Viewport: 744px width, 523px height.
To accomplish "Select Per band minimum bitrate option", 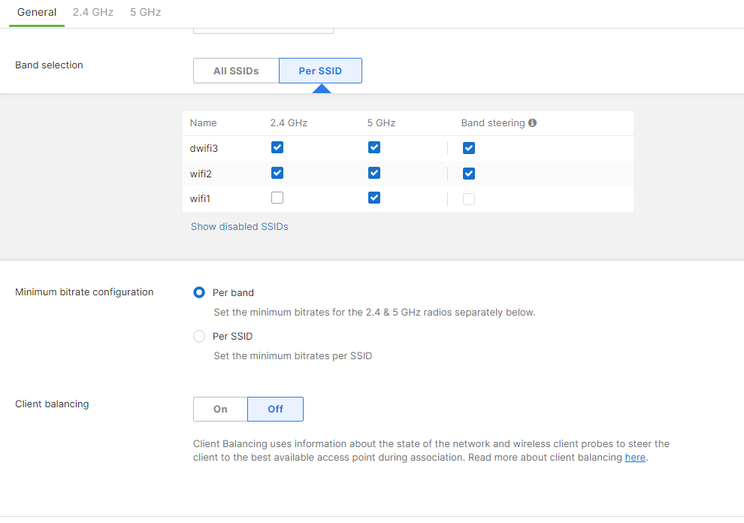I will (199, 293).
